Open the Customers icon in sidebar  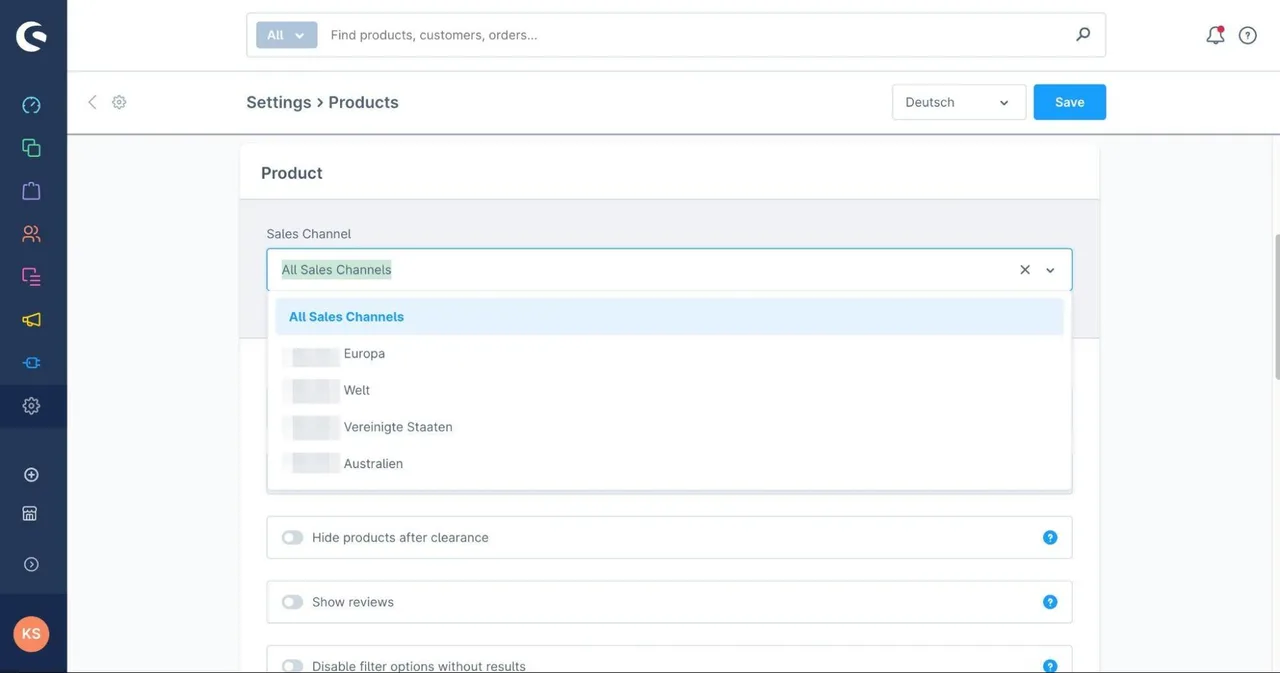point(31,234)
